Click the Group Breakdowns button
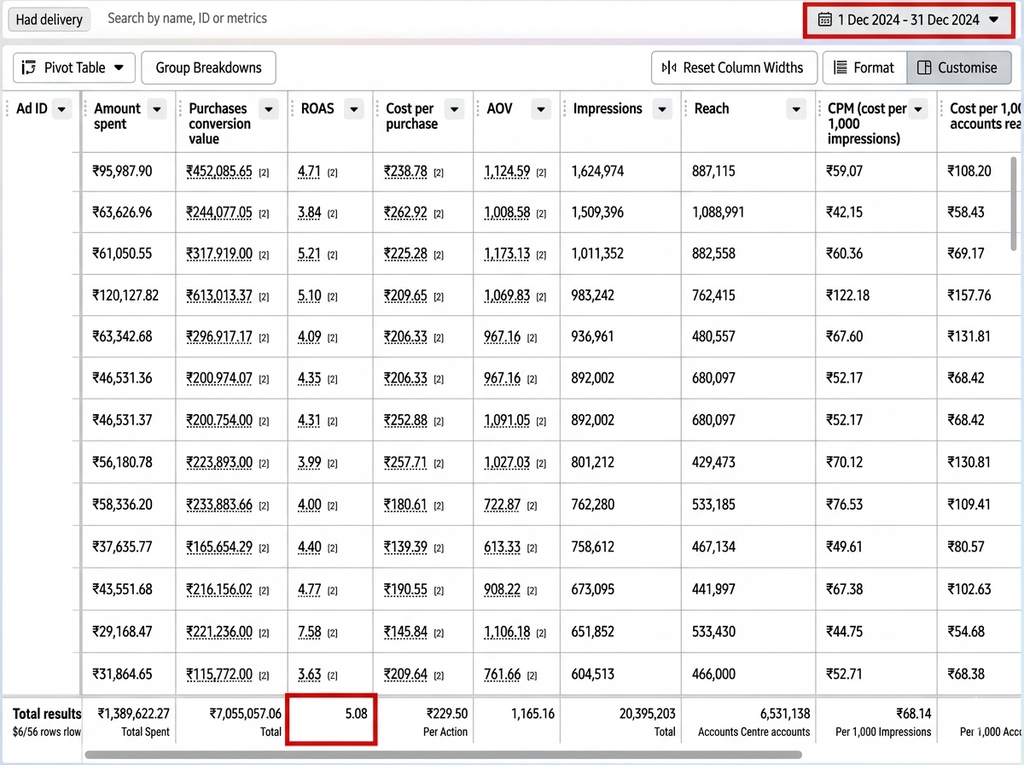The width and height of the screenshot is (1024, 765). (x=208, y=68)
